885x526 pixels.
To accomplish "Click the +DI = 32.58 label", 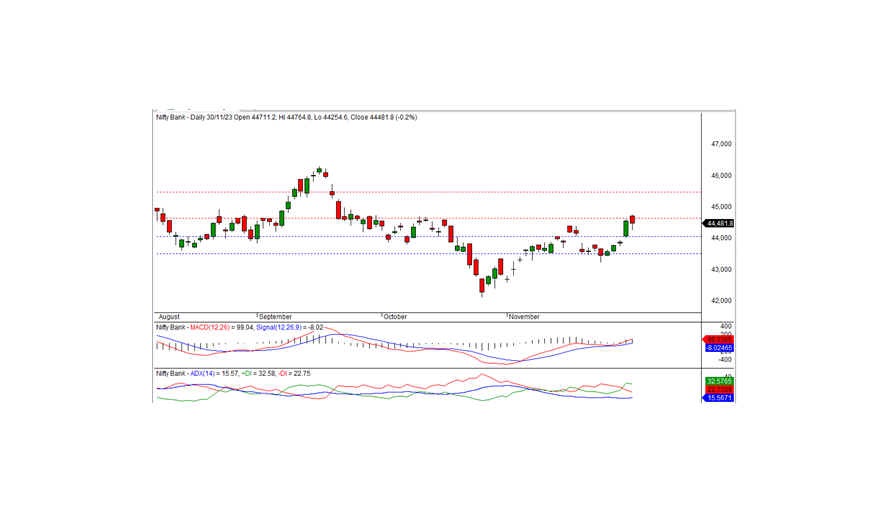I will tap(258, 374).
